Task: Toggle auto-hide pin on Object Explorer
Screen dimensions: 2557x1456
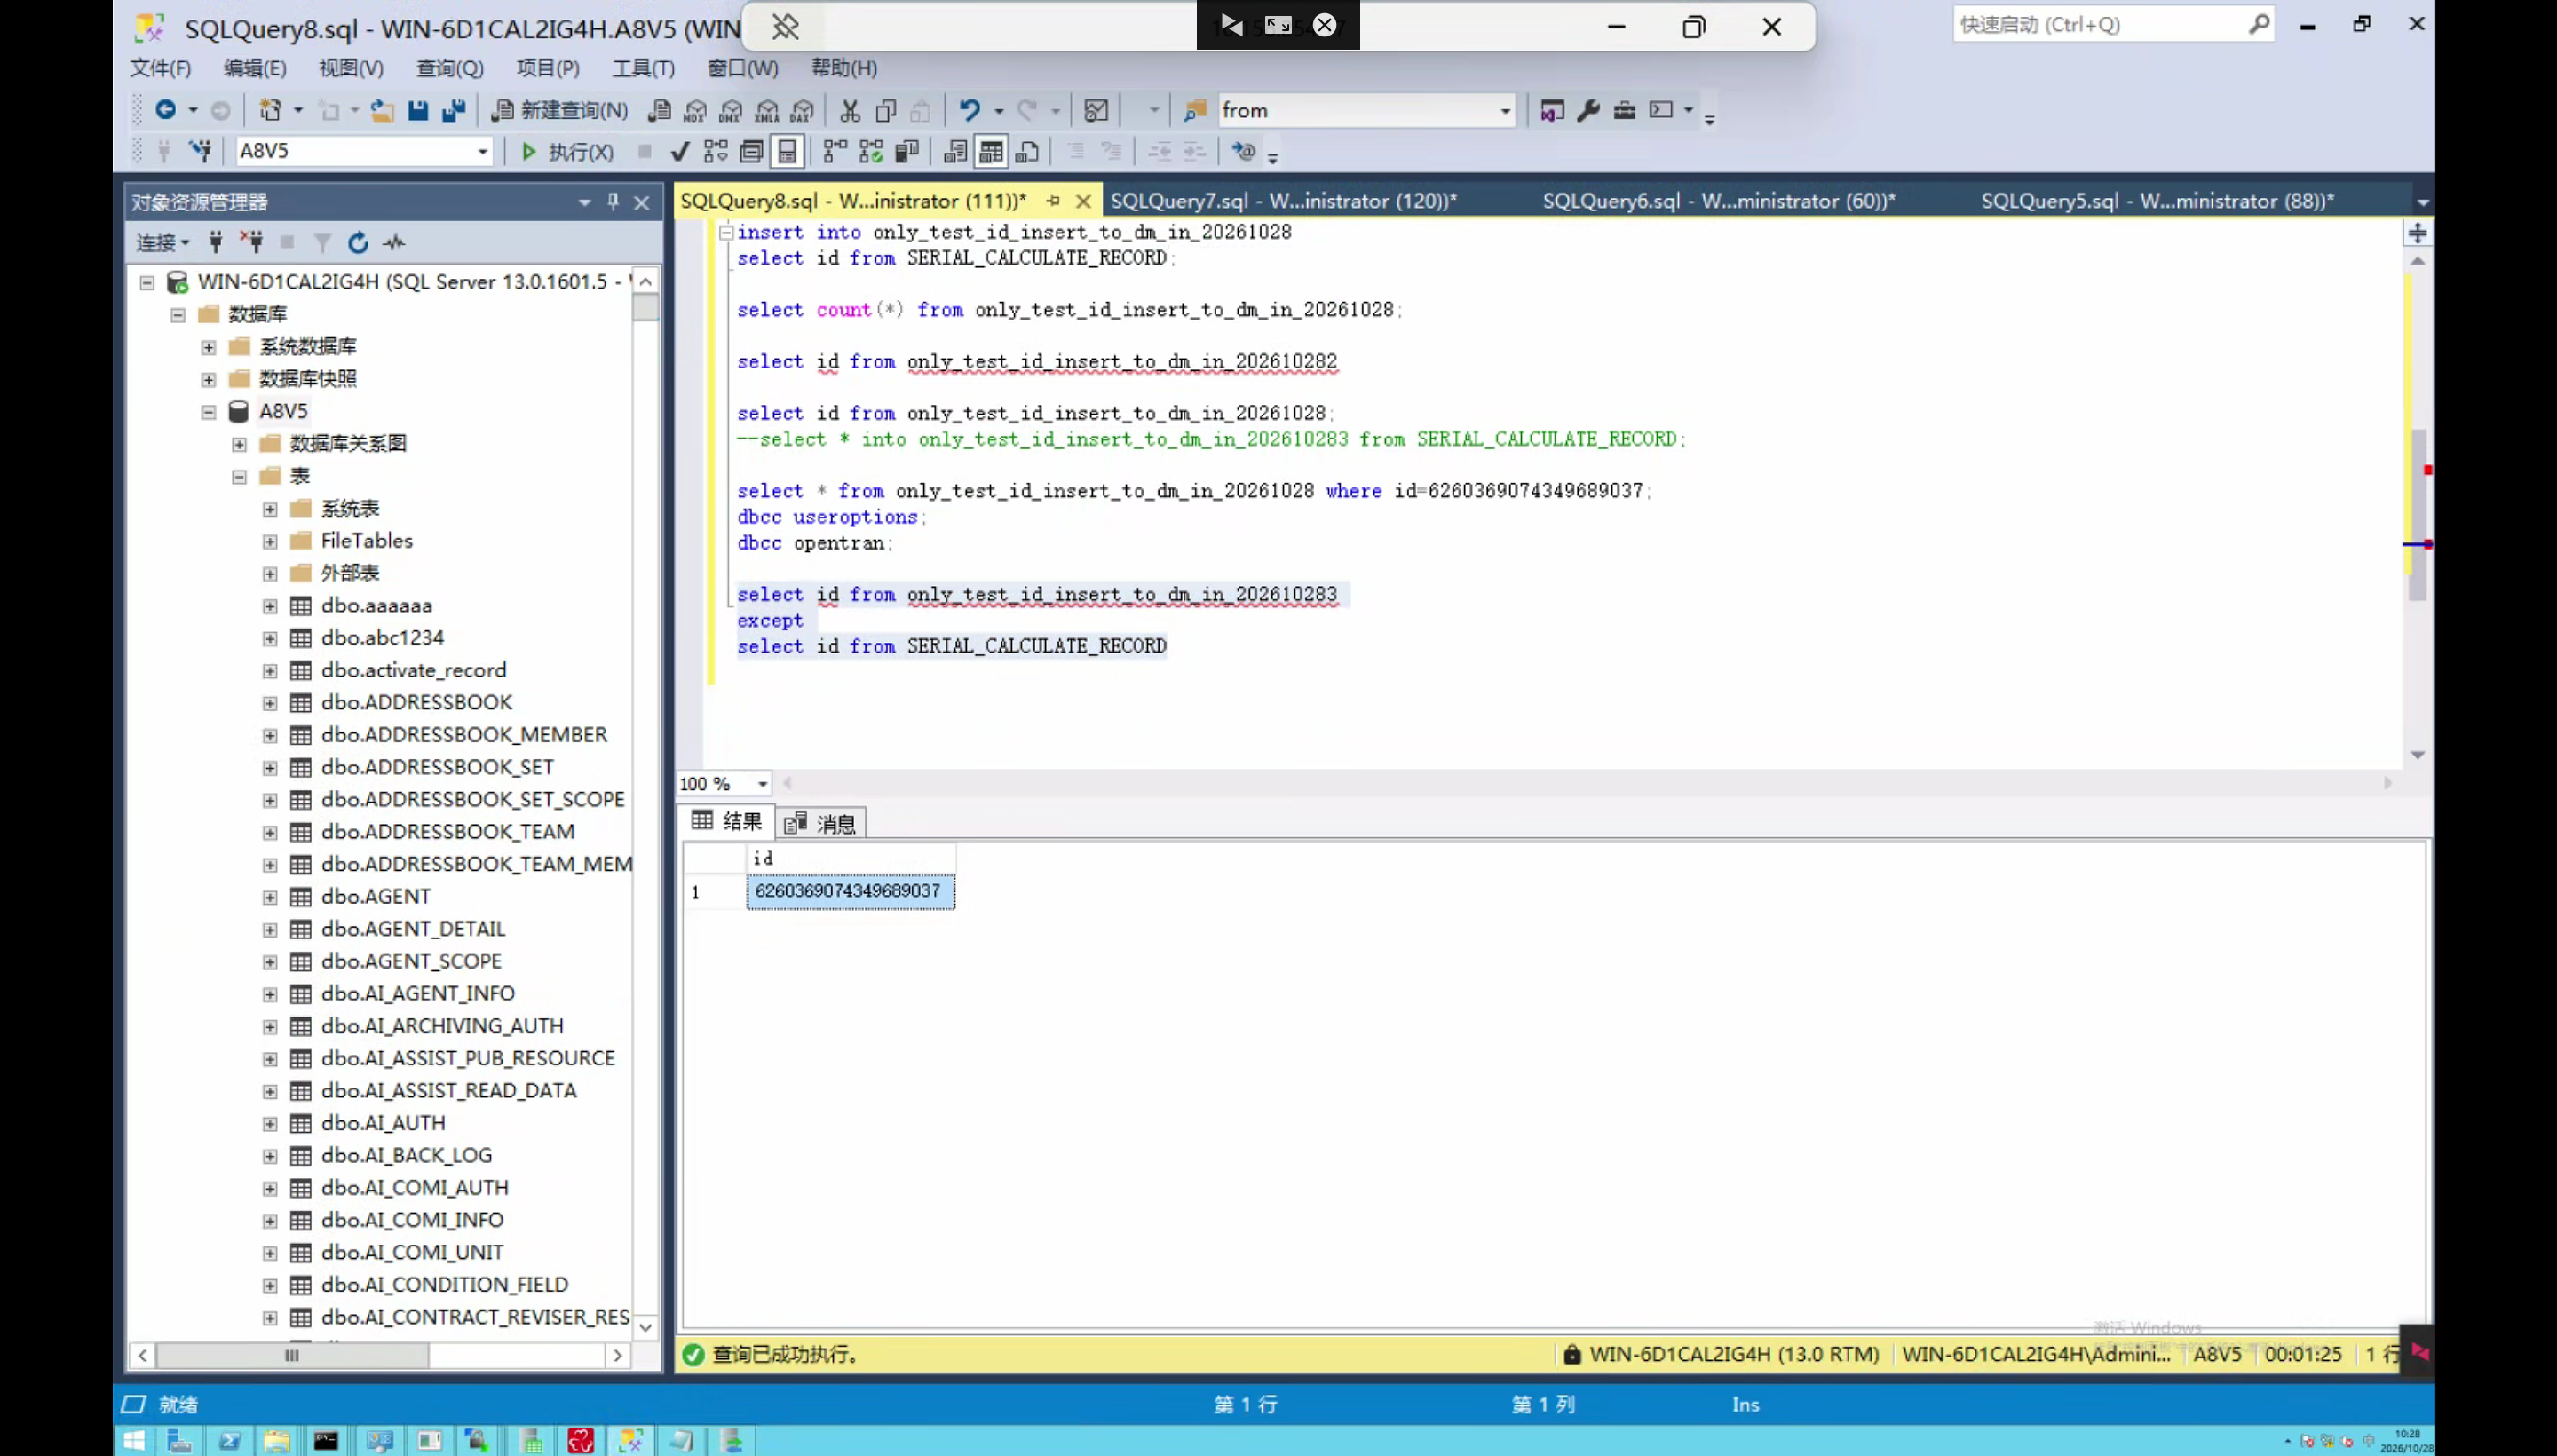Action: point(613,202)
